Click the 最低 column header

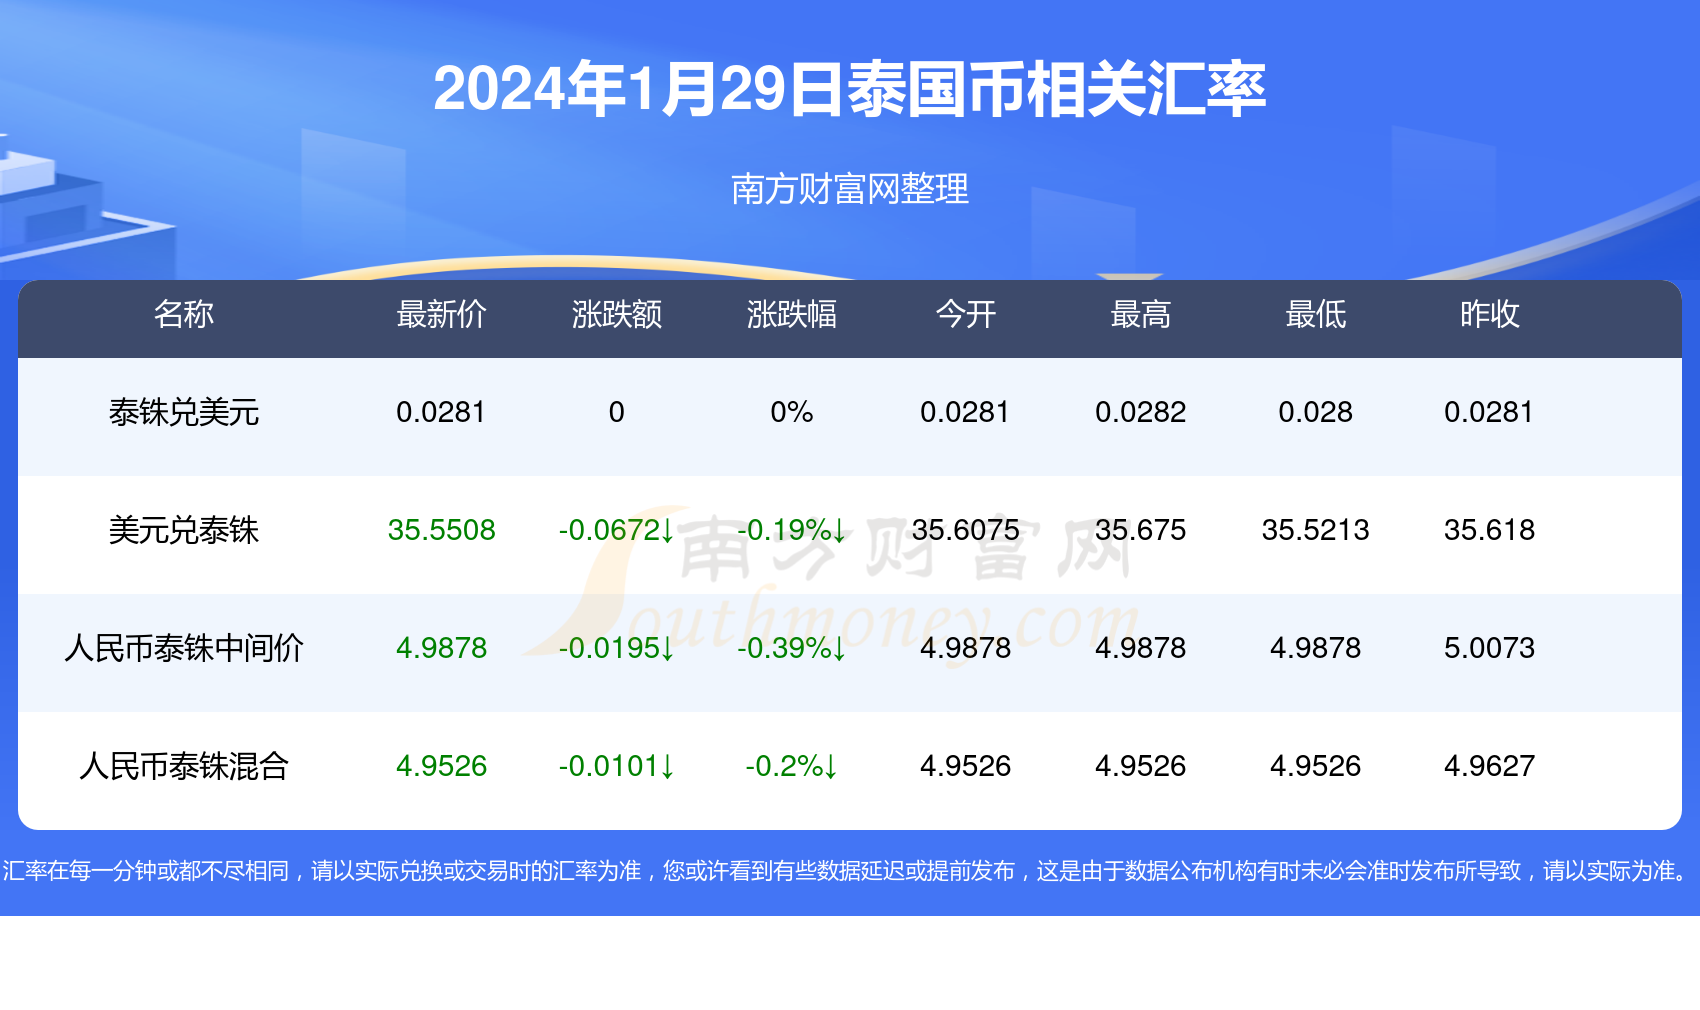coord(1316,314)
